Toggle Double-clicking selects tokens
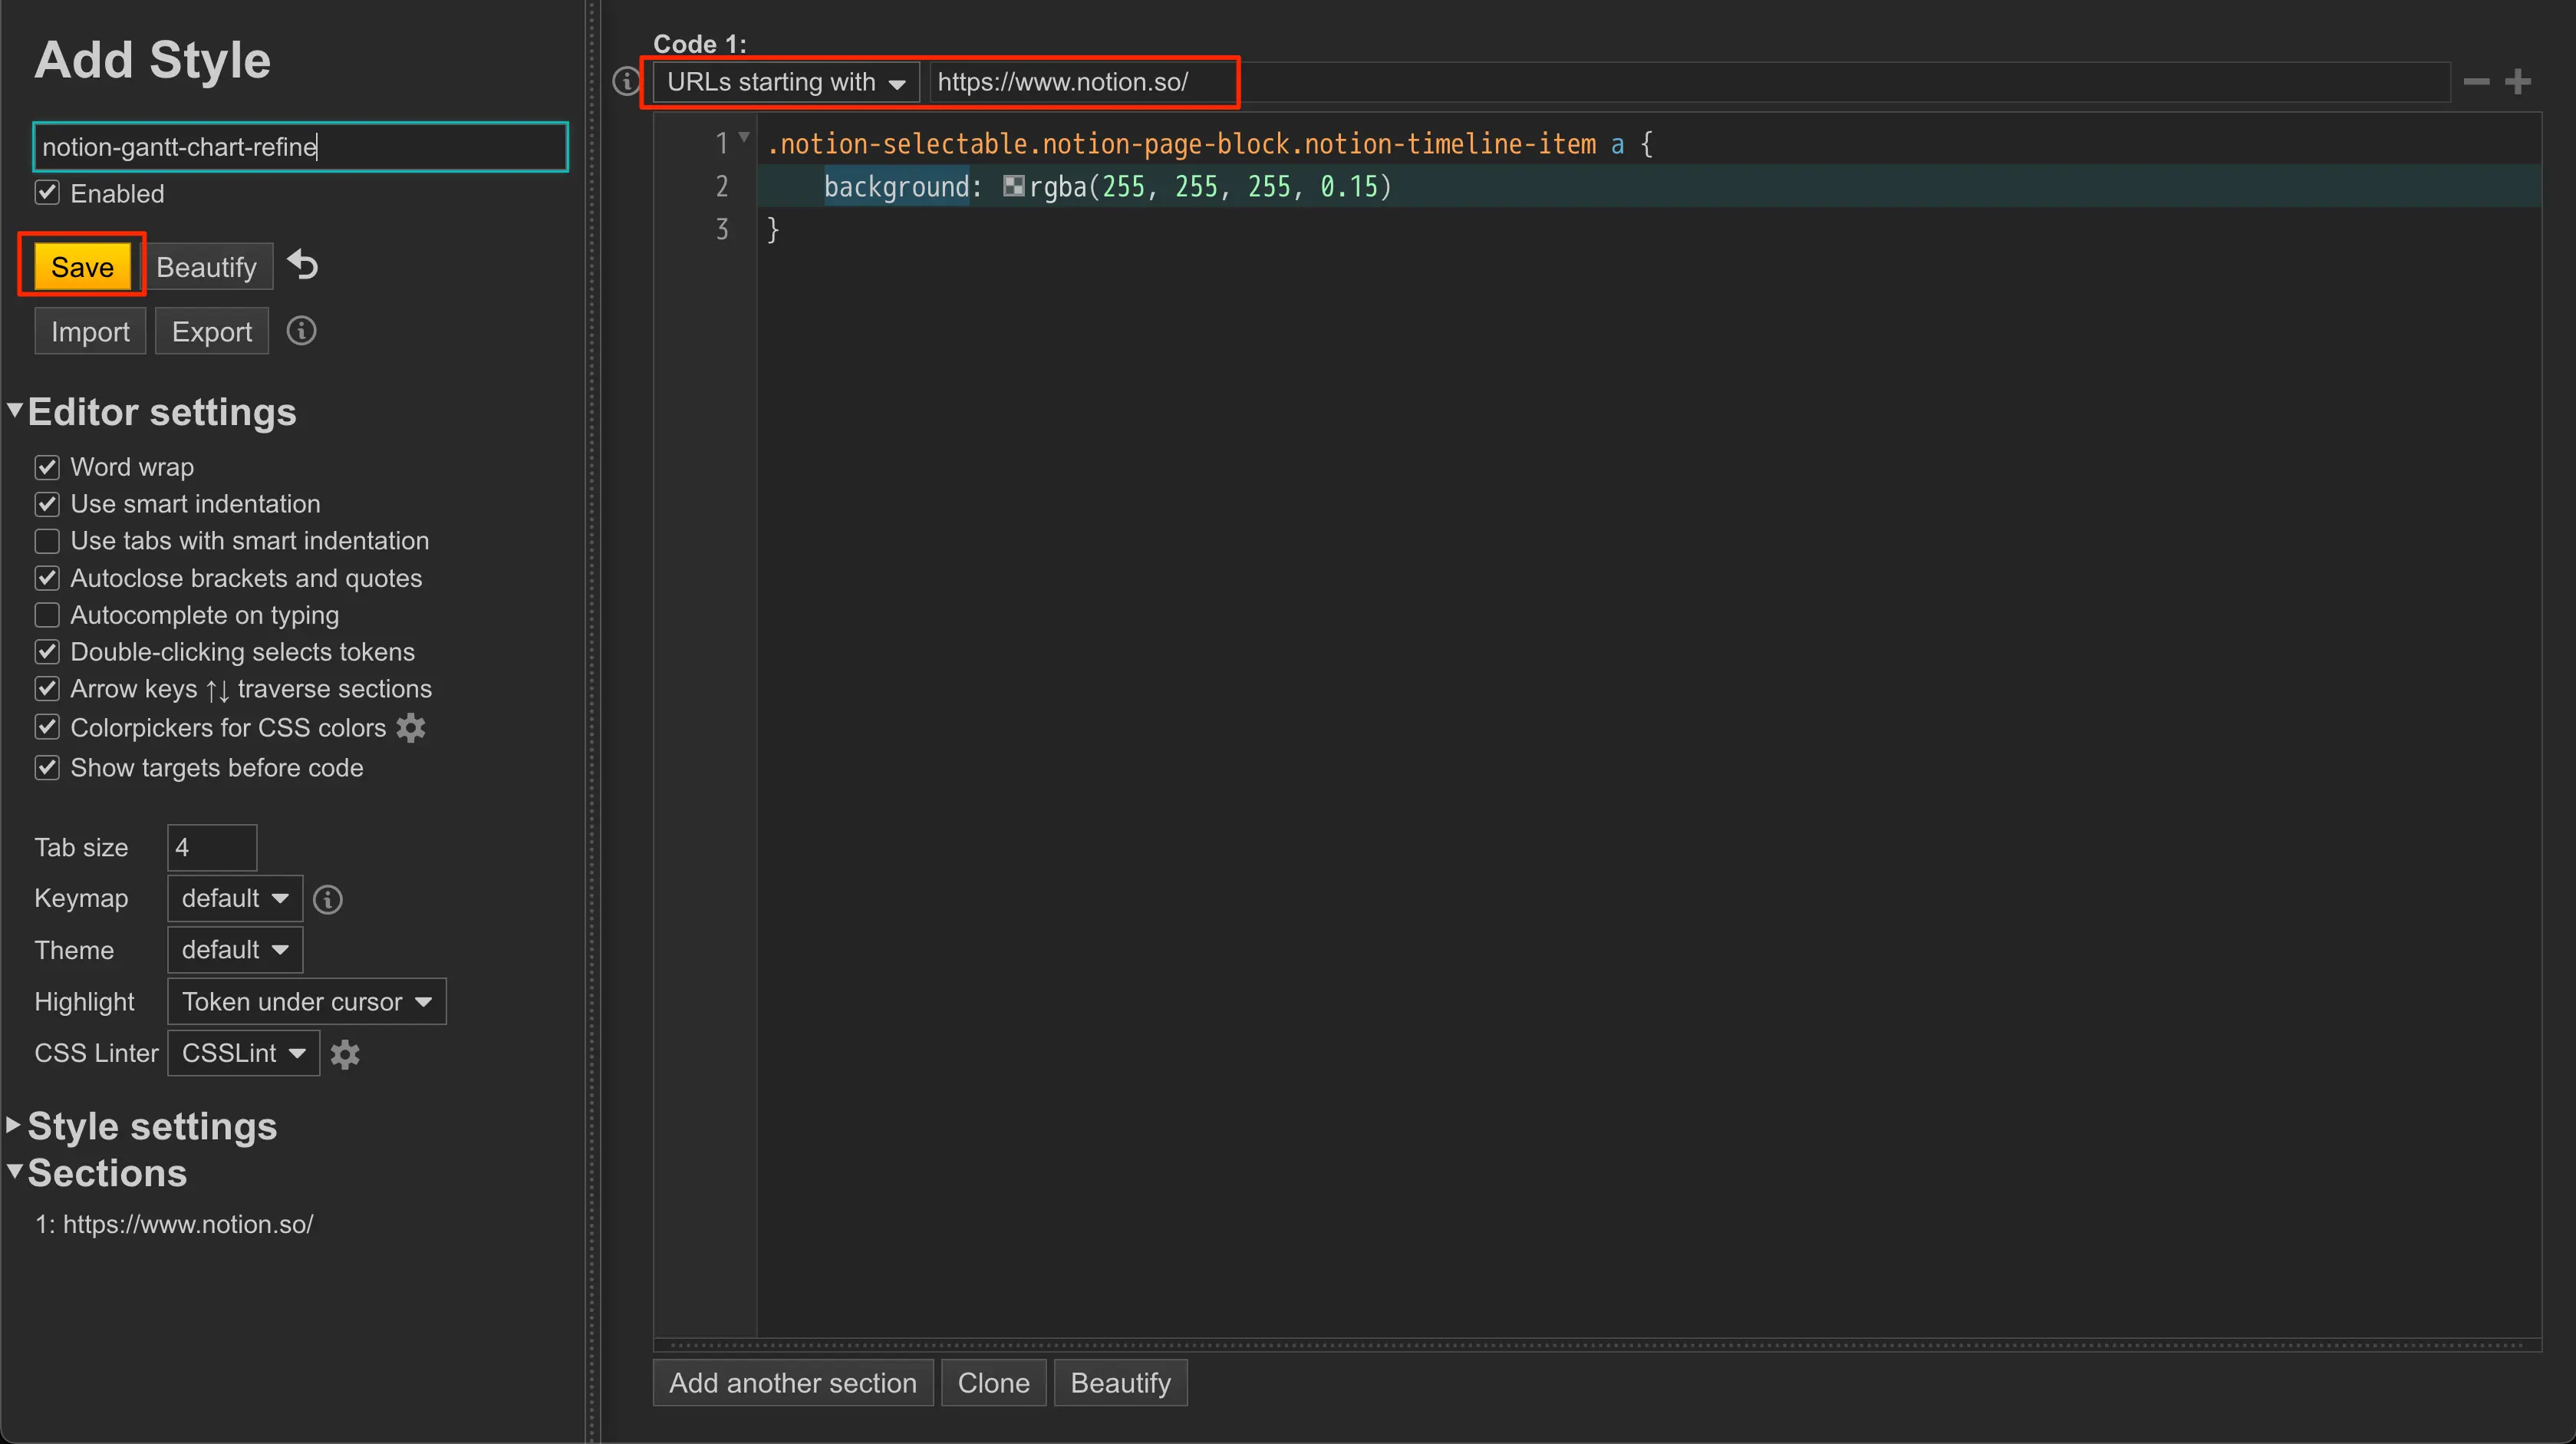The image size is (2576, 1444). [x=47, y=652]
